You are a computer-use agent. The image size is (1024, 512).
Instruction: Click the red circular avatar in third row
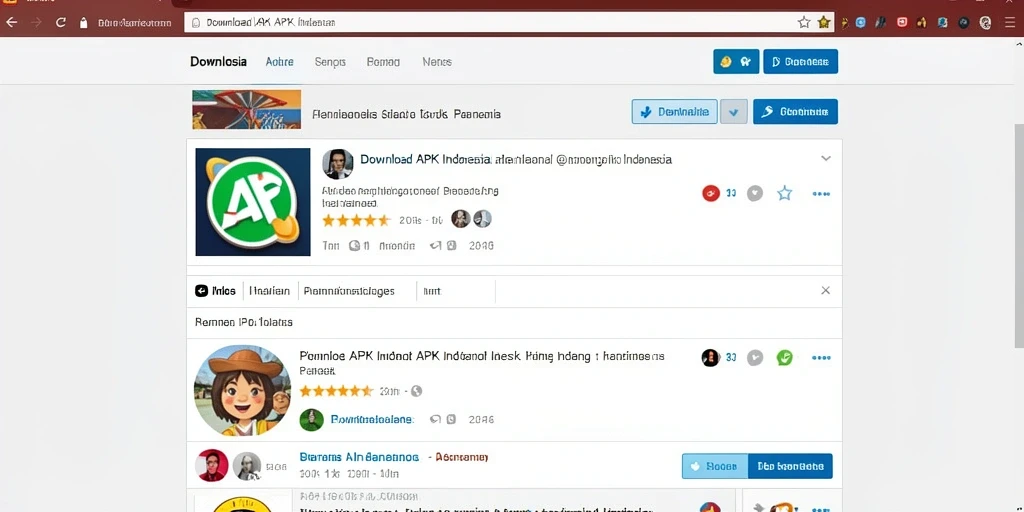pyautogui.click(x=212, y=466)
